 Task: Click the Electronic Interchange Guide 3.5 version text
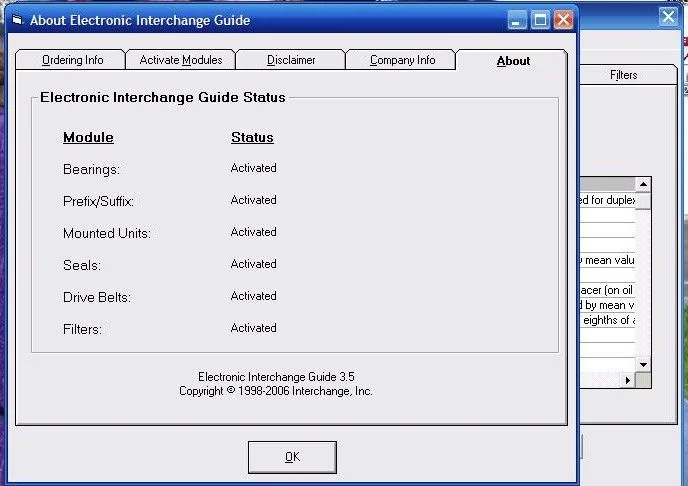click(276, 377)
